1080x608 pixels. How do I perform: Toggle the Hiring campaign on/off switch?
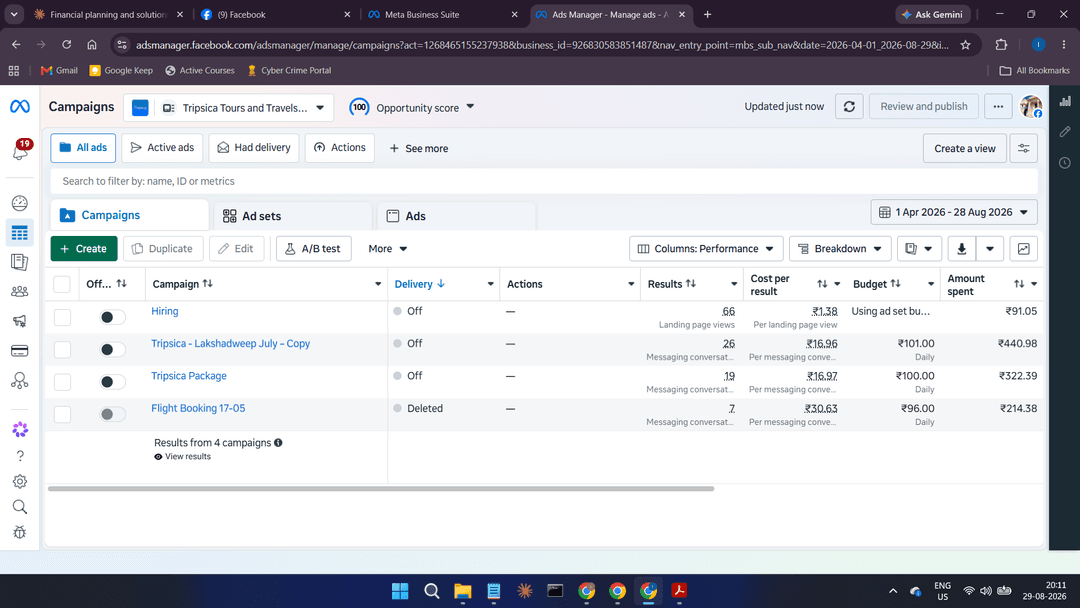113,317
